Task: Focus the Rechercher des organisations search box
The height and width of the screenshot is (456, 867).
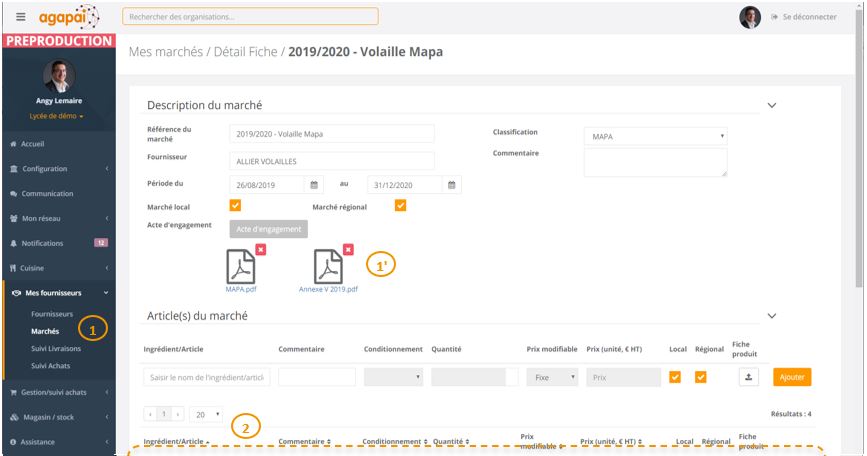Action: coord(250,17)
